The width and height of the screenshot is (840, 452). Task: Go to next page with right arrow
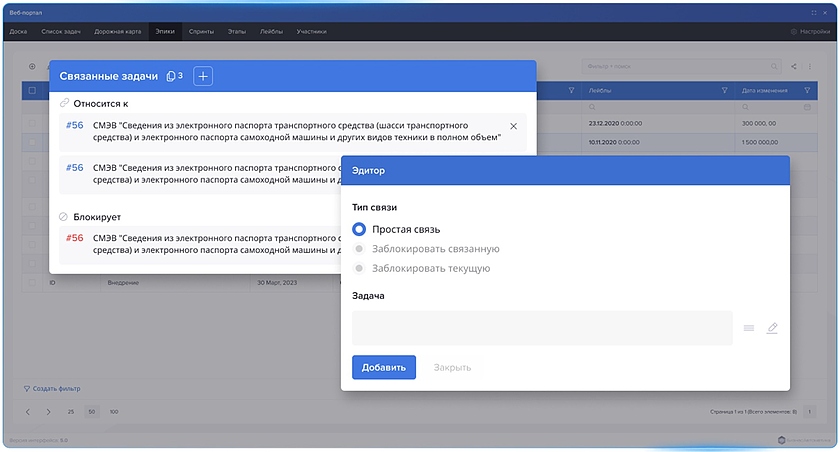(x=48, y=412)
